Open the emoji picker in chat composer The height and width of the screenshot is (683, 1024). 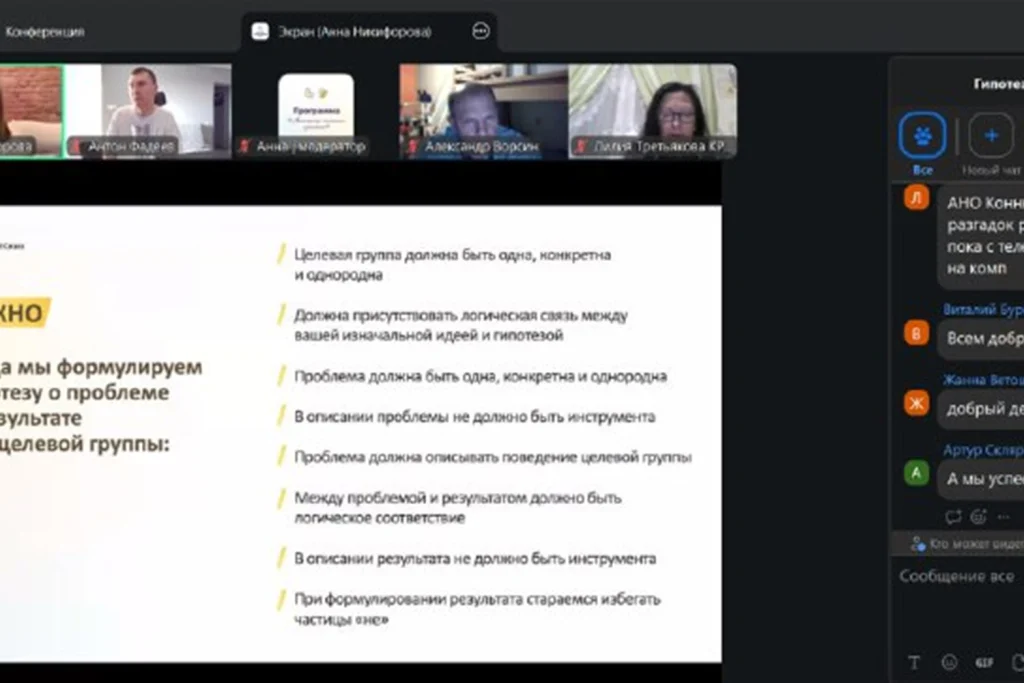pyautogui.click(x=950, y=663)
